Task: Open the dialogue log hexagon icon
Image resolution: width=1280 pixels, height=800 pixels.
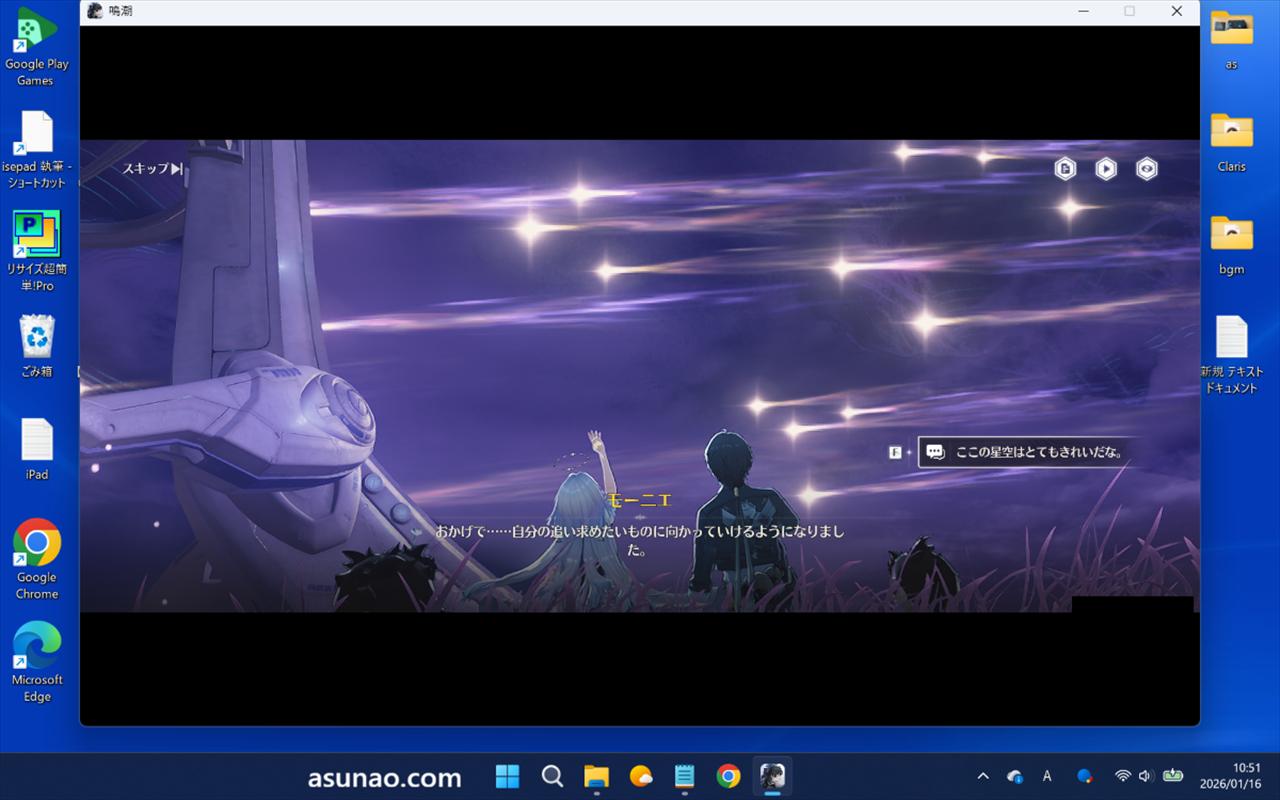Action: tap(1065, 169)
